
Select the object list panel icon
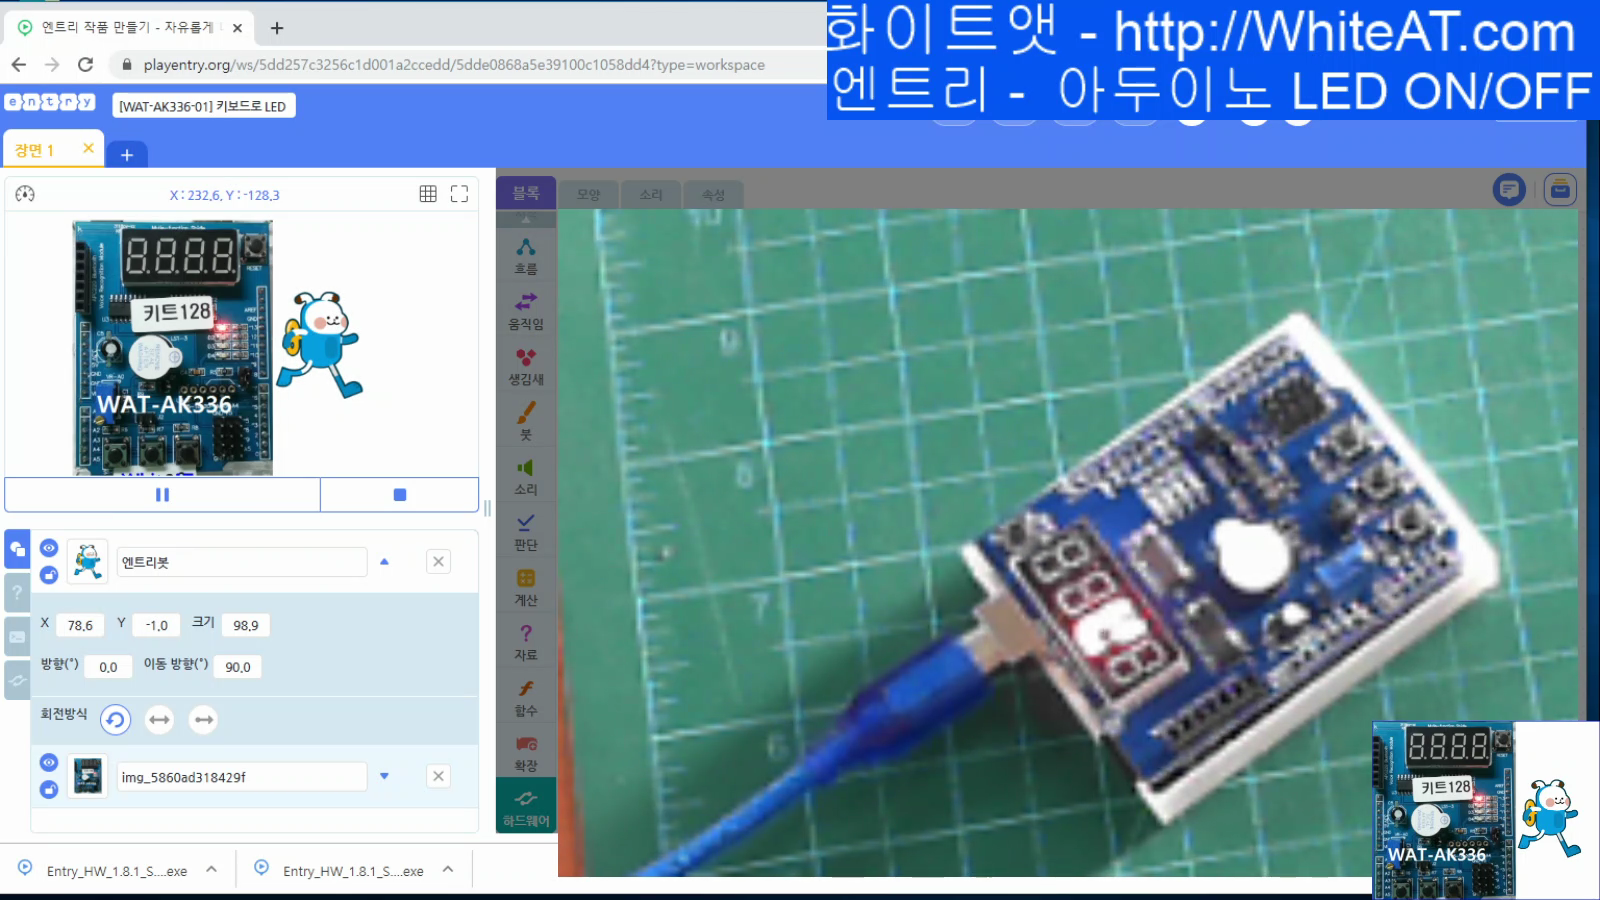[x=17, y=549]
